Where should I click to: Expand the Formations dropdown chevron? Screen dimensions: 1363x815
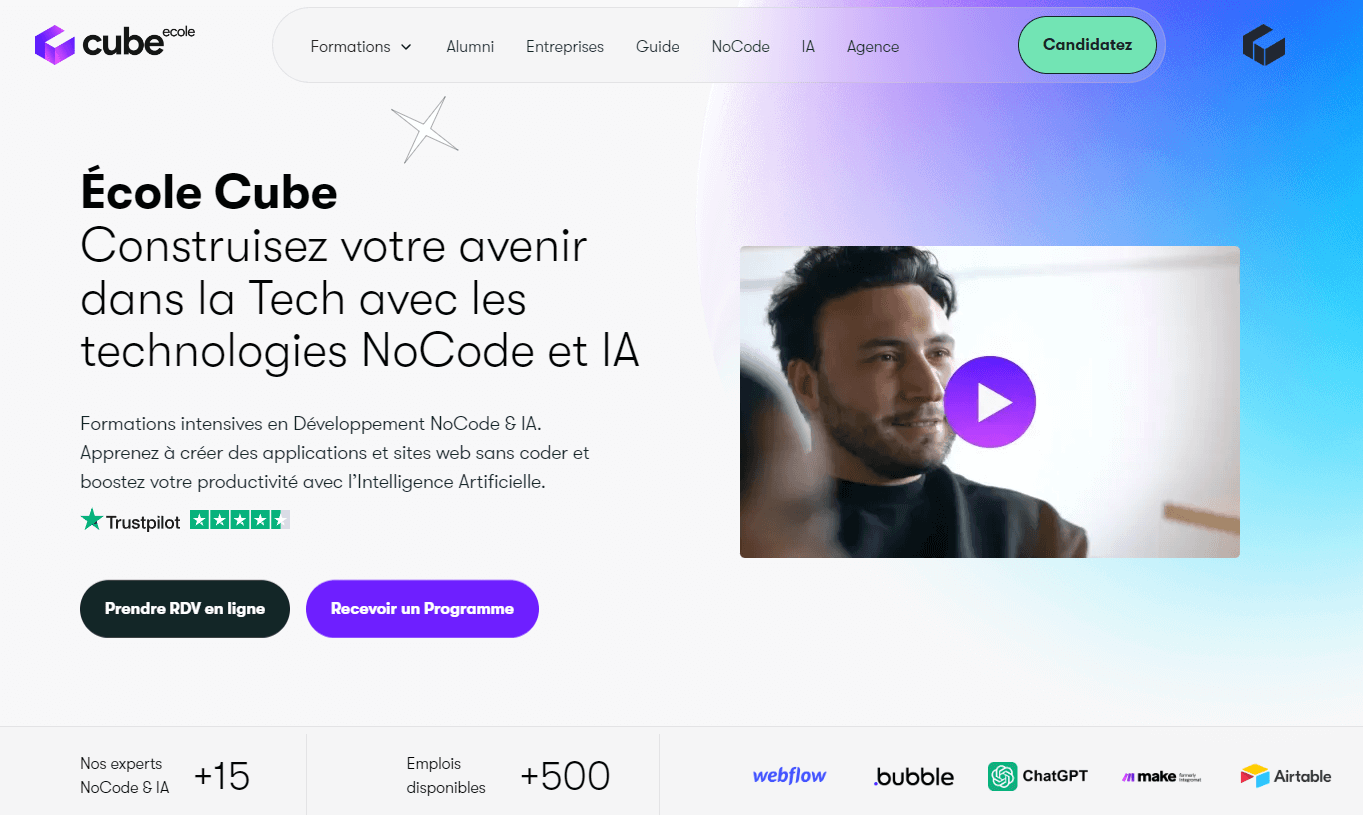tap(406, 47)
